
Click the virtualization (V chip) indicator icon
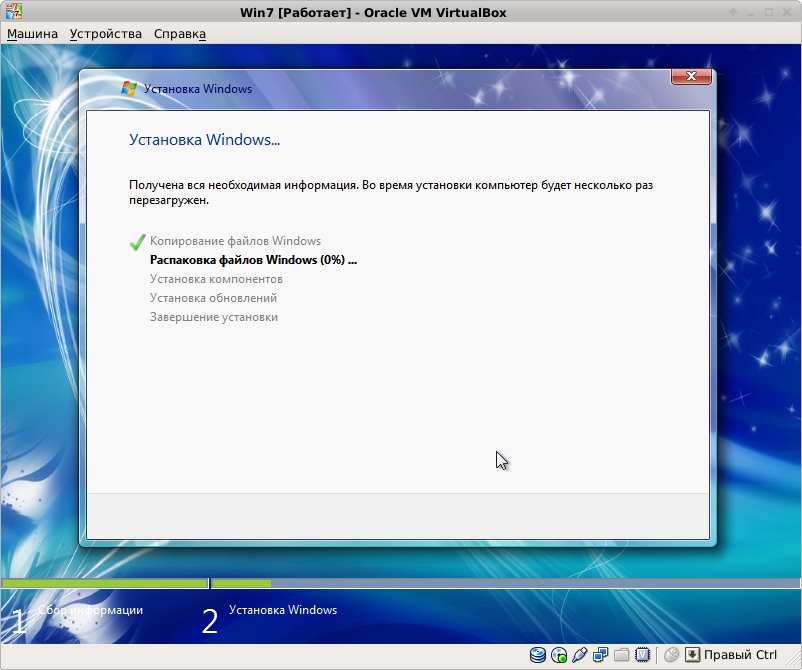pos(642,655)
